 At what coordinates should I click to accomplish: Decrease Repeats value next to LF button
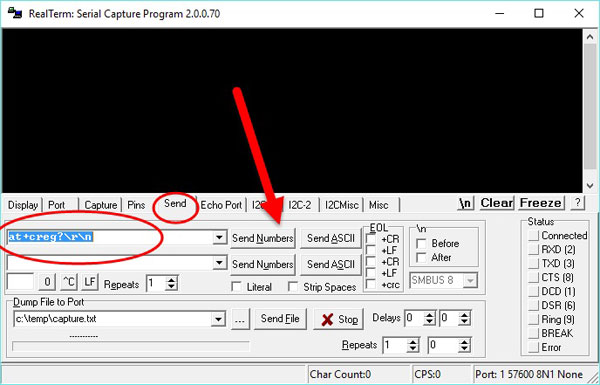[171, 287]
